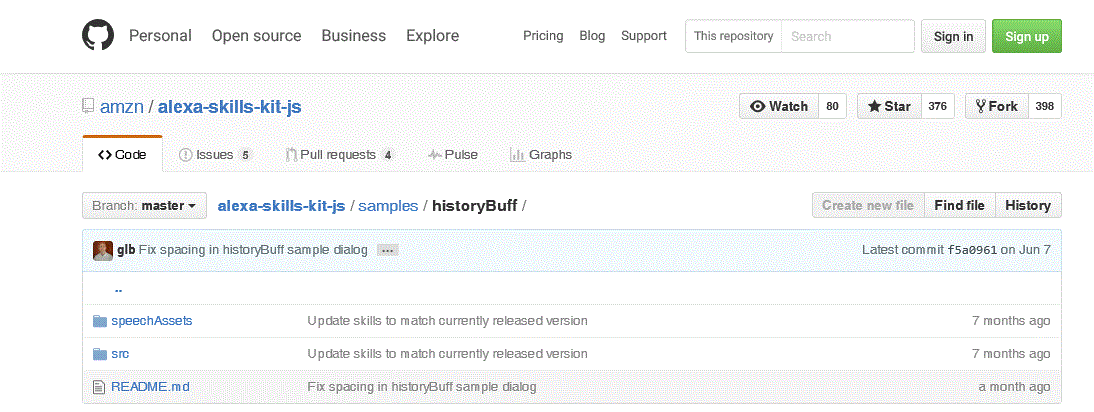Screen dimensions: 1094x412
Task: Go to the Blog page
Action: (592, 36)
